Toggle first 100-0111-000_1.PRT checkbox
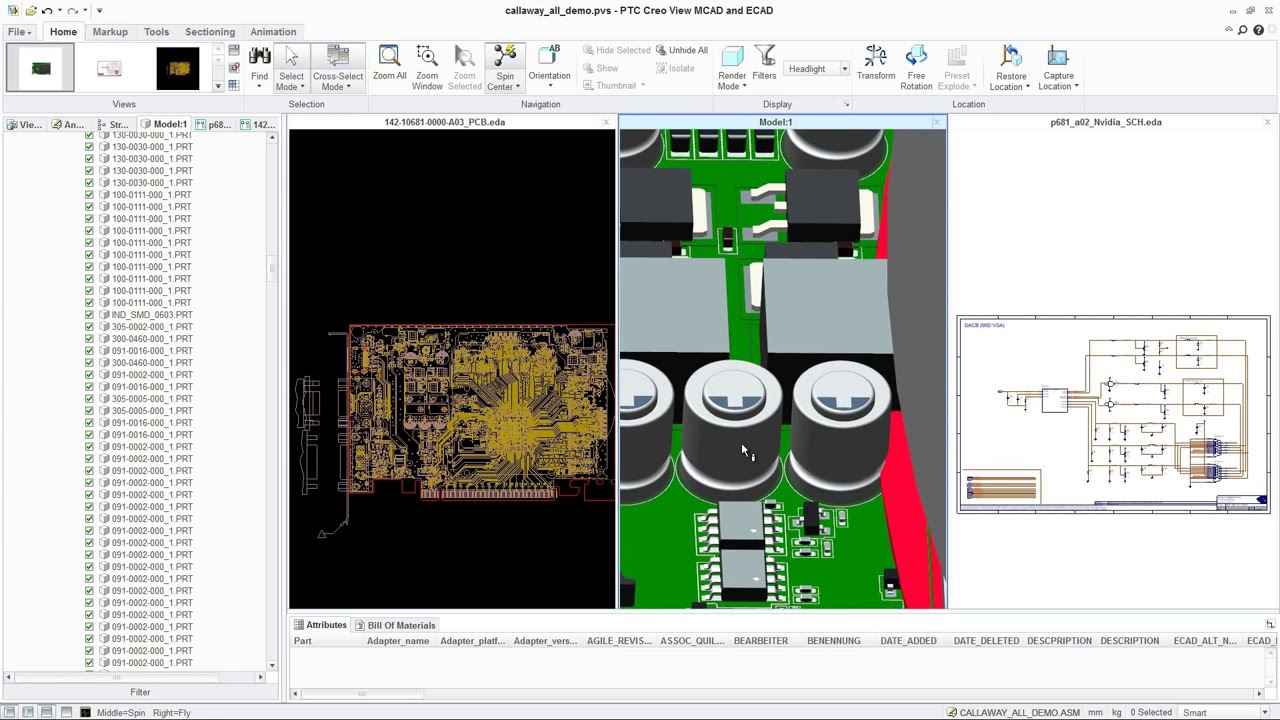The image size is (1280, 720). tap(89, 195)
